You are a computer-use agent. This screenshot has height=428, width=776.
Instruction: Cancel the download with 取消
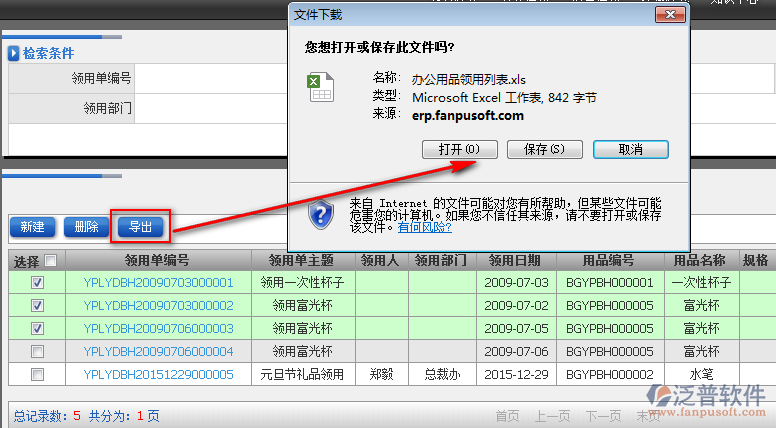pos(630,149)
